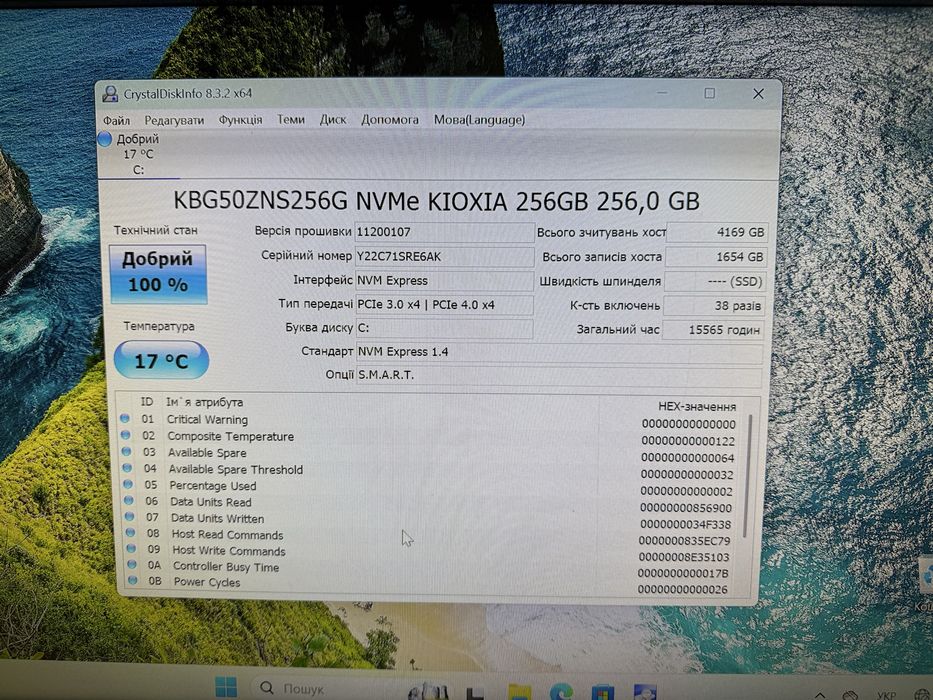Select the Available Spare Threshold row

(x=428, y=470)
